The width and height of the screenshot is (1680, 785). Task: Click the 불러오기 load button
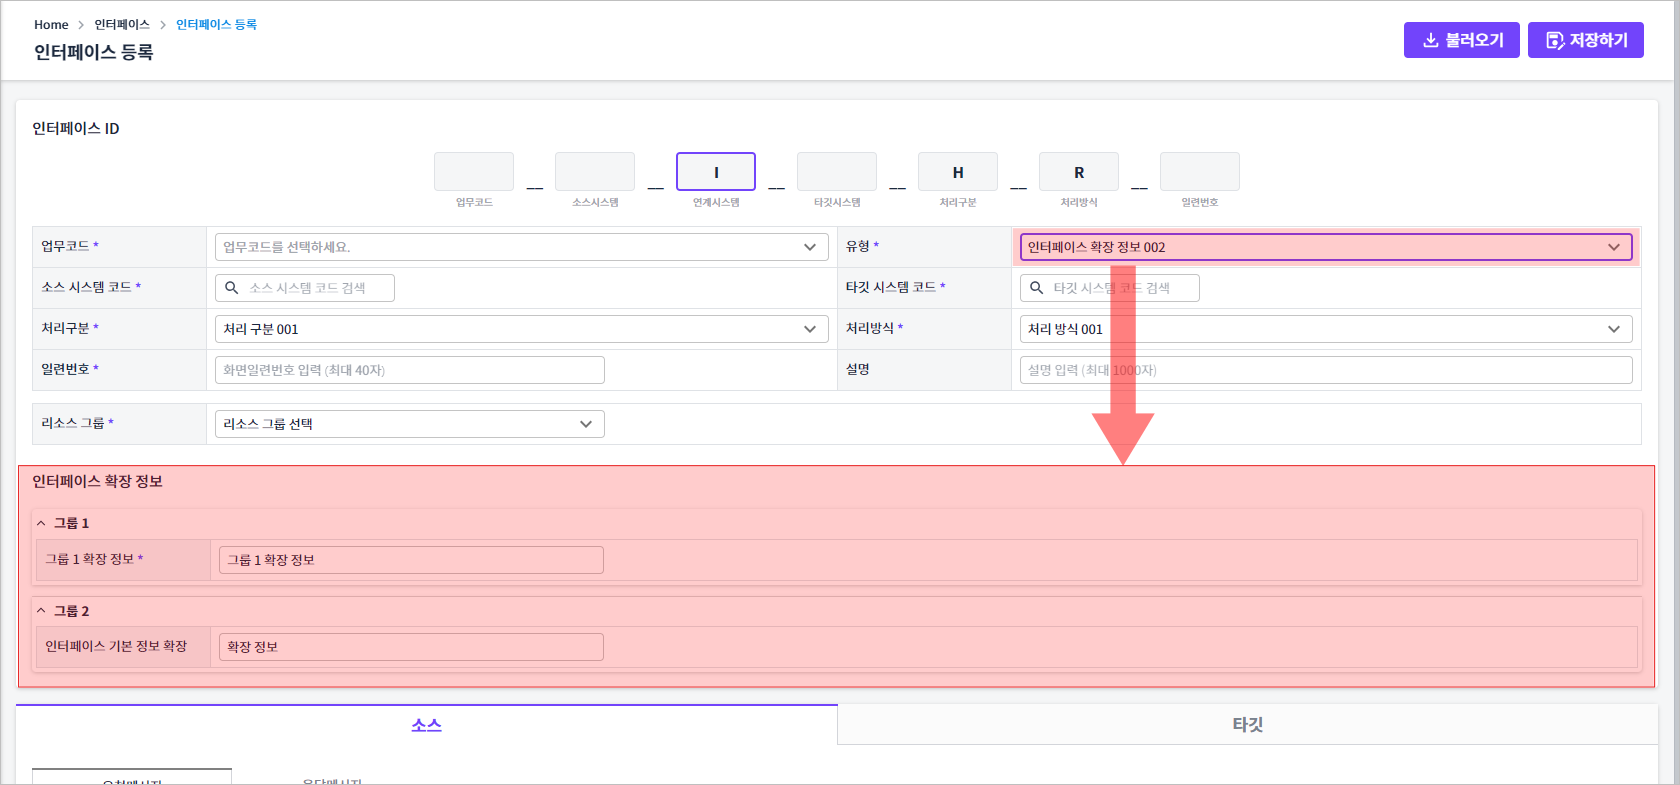click(1461, 40)
